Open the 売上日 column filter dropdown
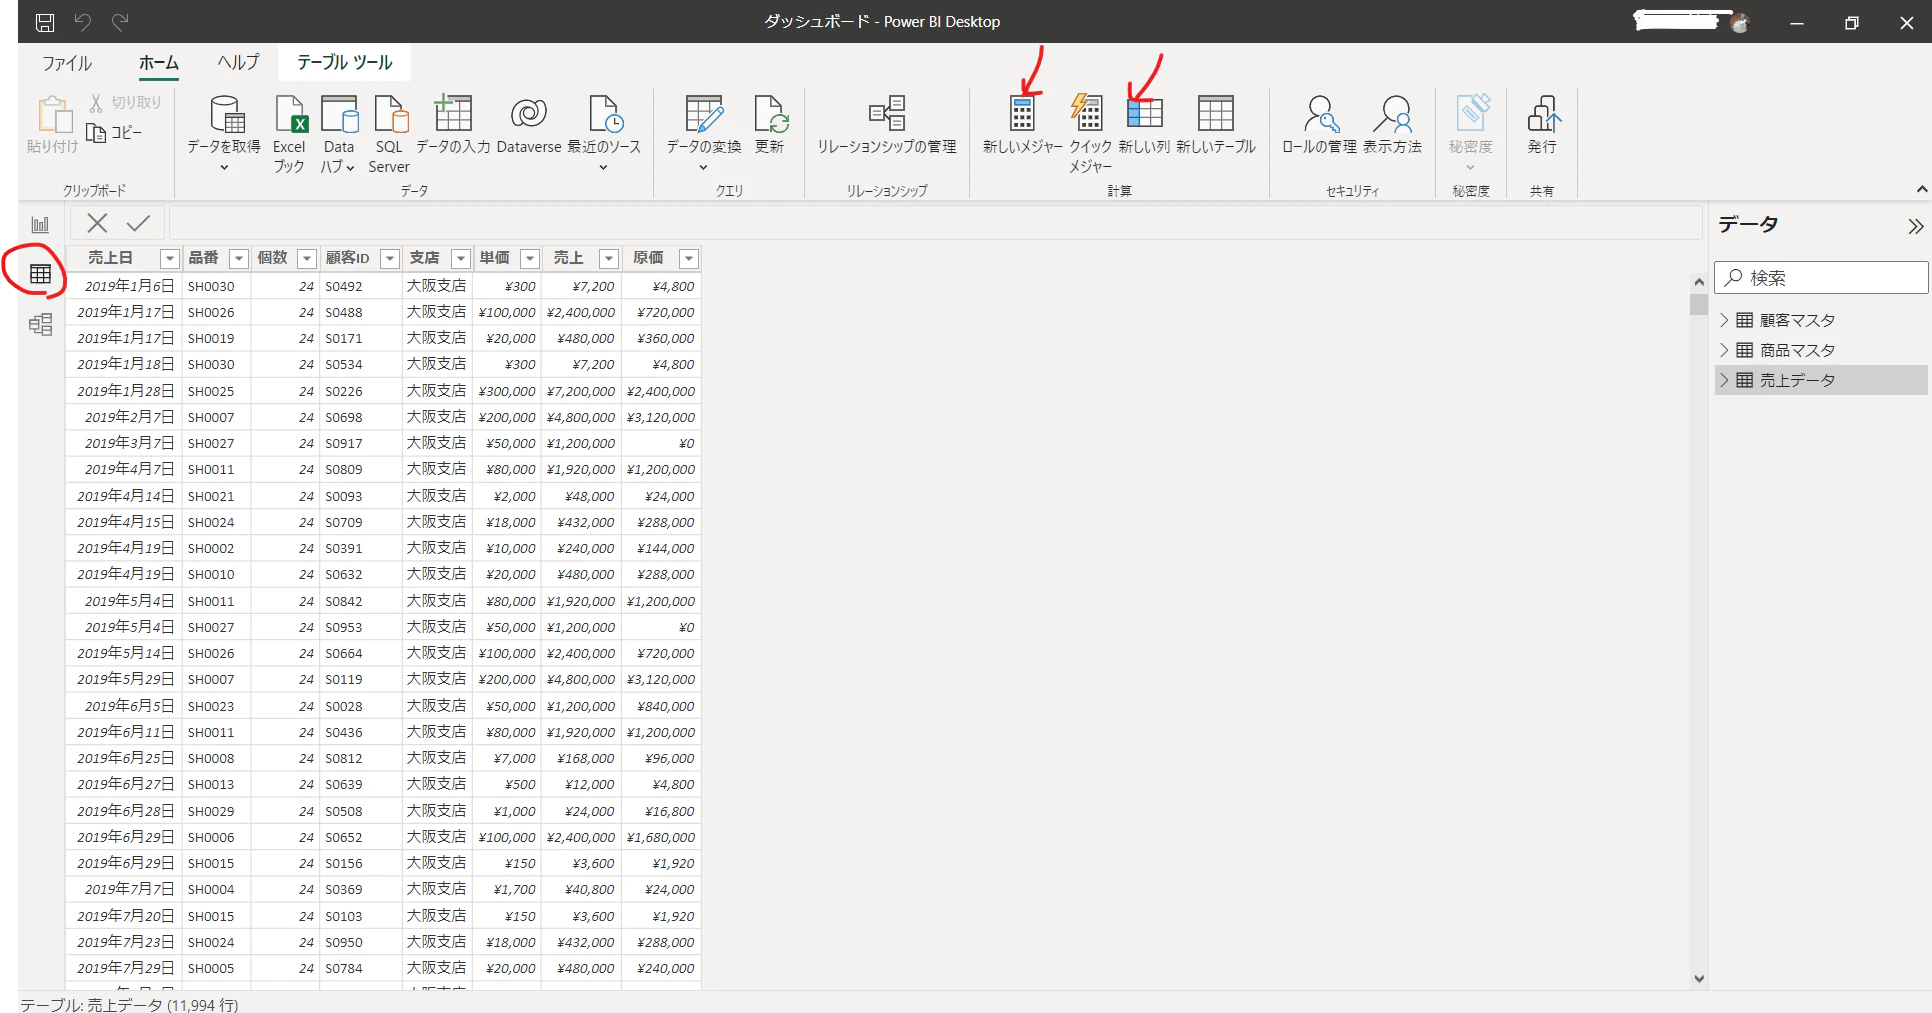 (x=170, y=259)
